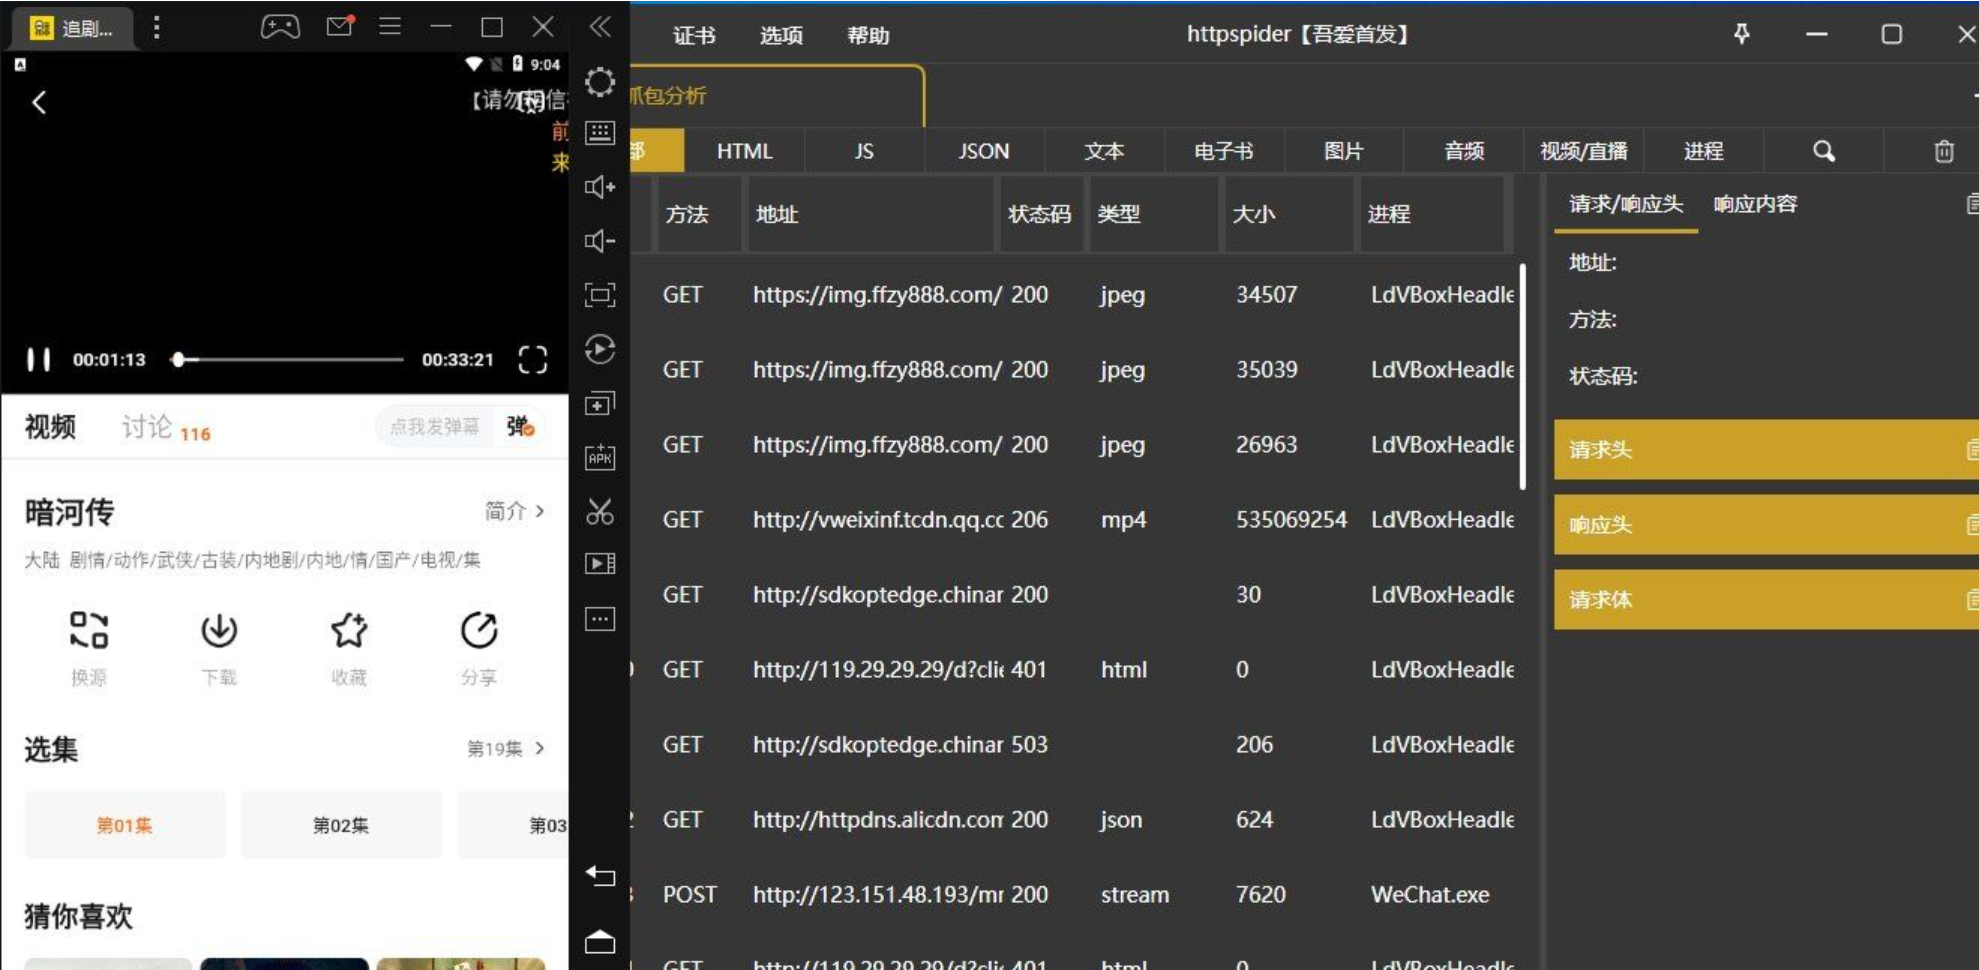Click the 分享 share icon
The height and width of the screenshot is (970, 1979).
click(479, 630)
